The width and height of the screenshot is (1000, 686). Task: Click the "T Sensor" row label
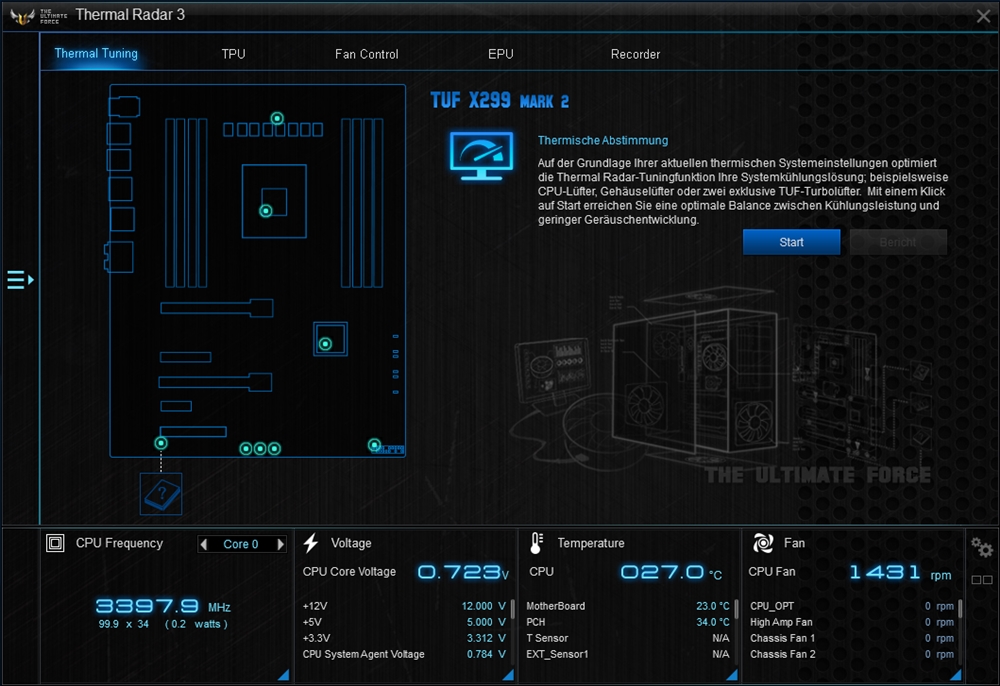(547, 638)
